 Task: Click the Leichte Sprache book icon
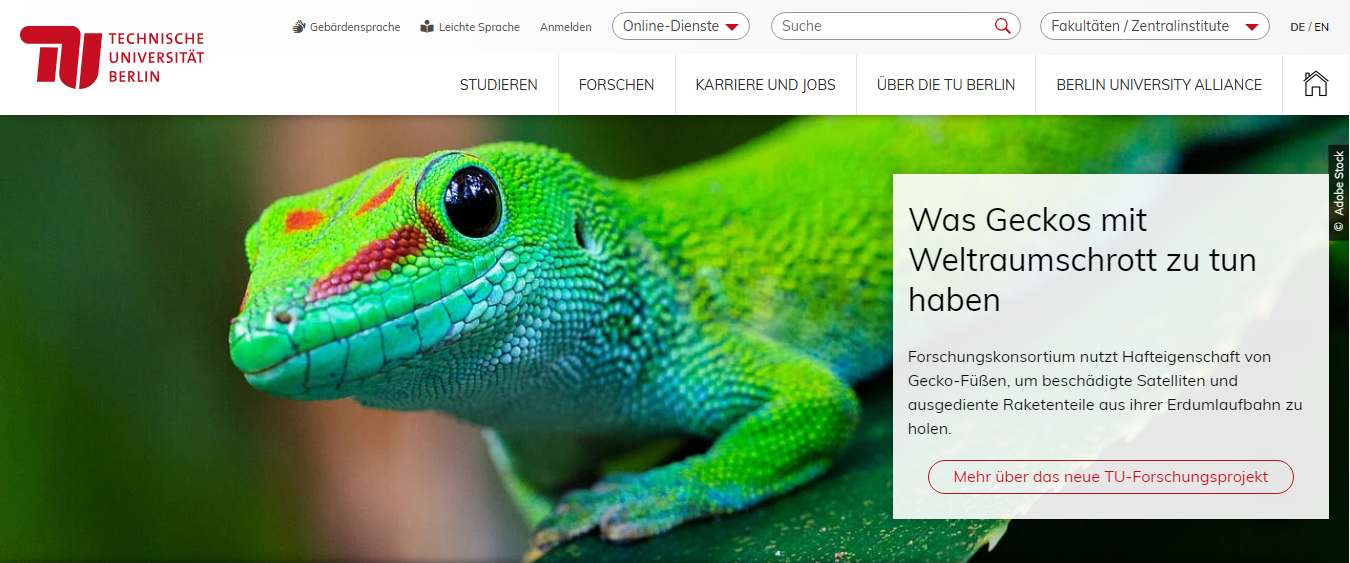[427, 27]
